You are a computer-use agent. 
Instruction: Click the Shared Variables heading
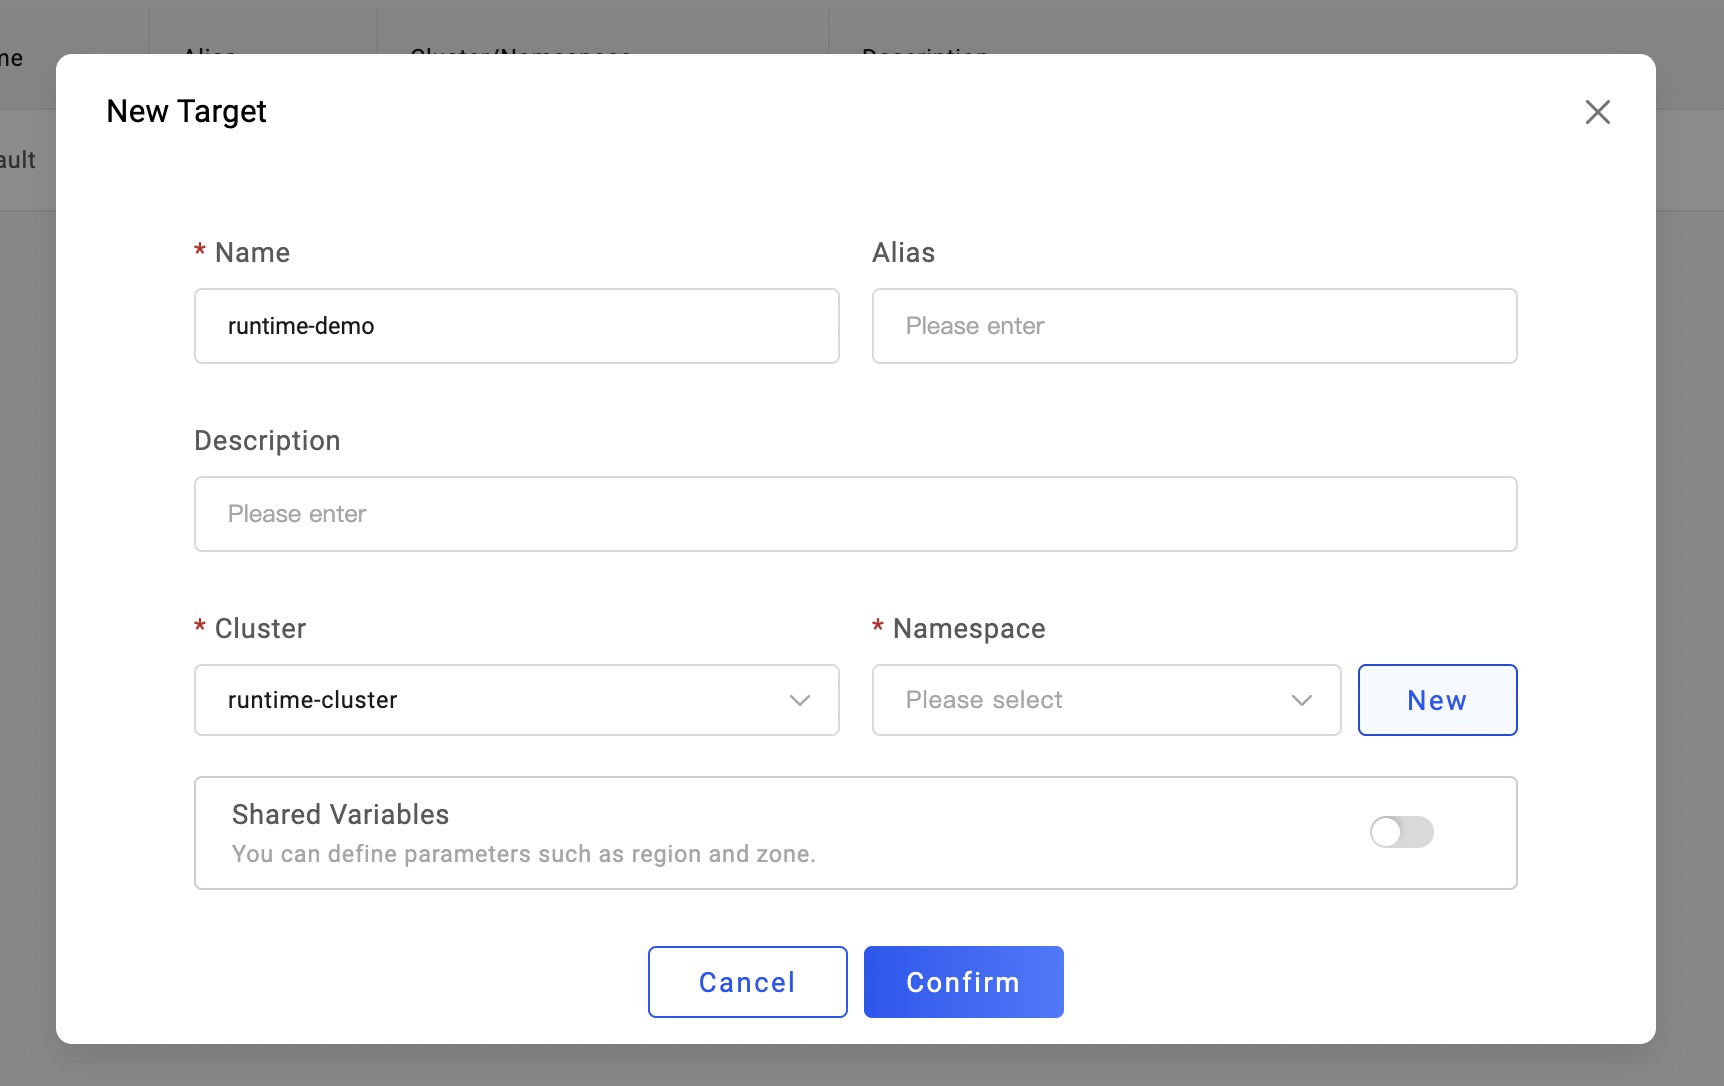pyautogui.click(x=340, y=815)
